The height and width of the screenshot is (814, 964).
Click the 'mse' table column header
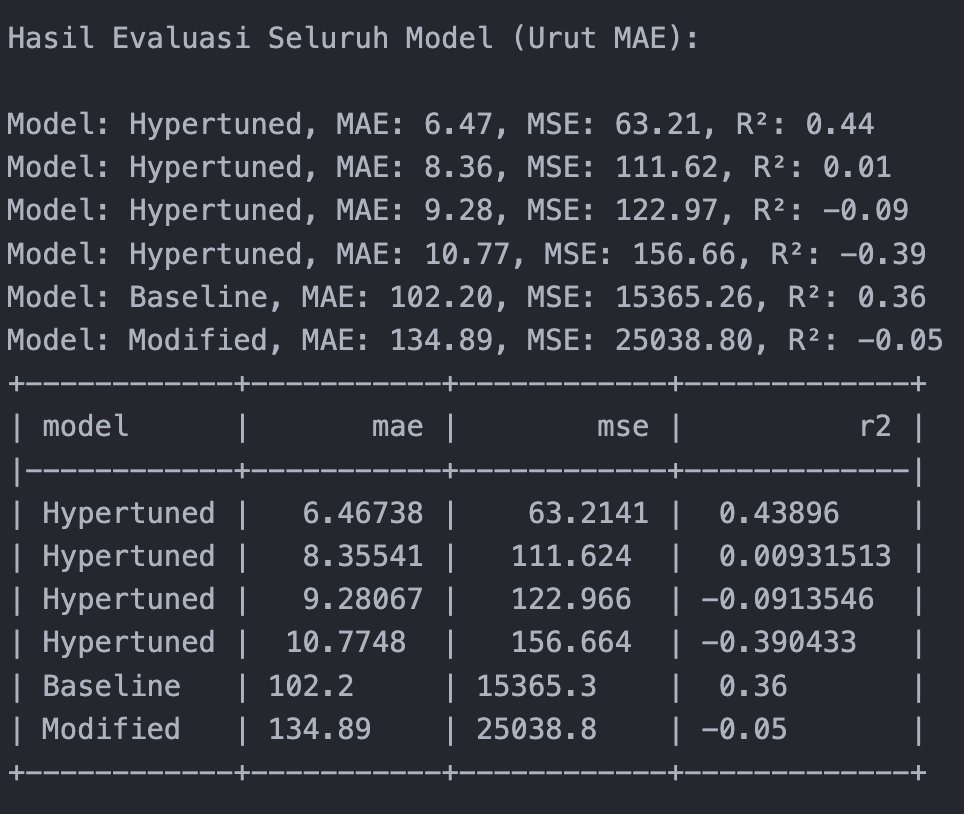622,427
